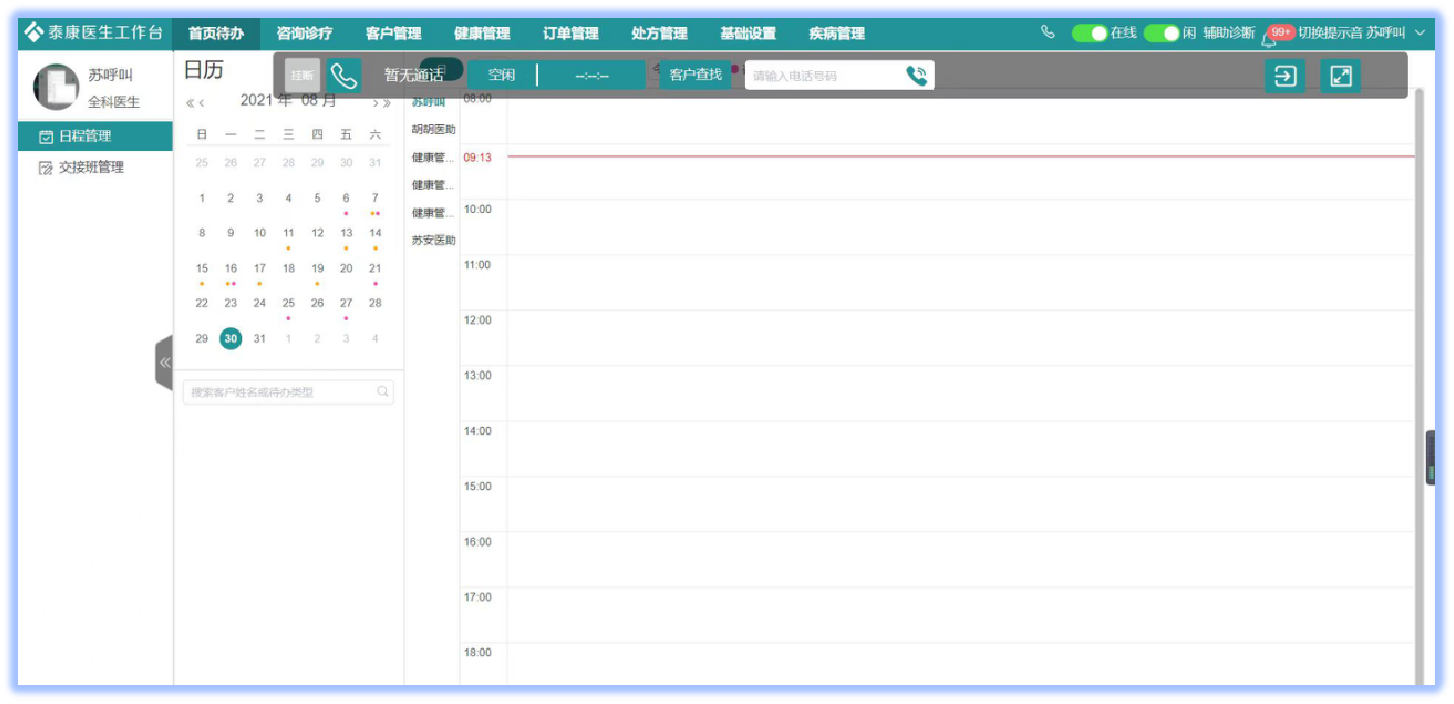Advance to next year with » calendar arrow
1454x704 pixels.
tap(387, 103)
